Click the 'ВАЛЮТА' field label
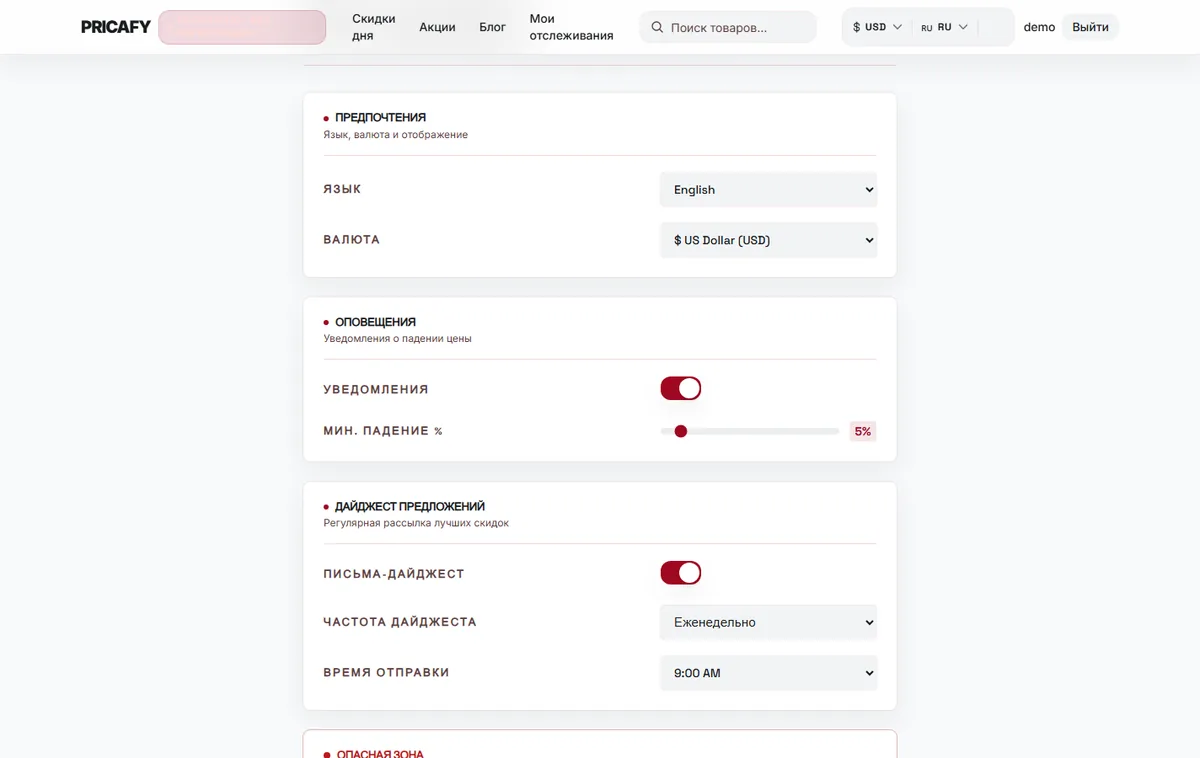The height and width of the screenshot is (758, 1200). (x=351, y=240)
